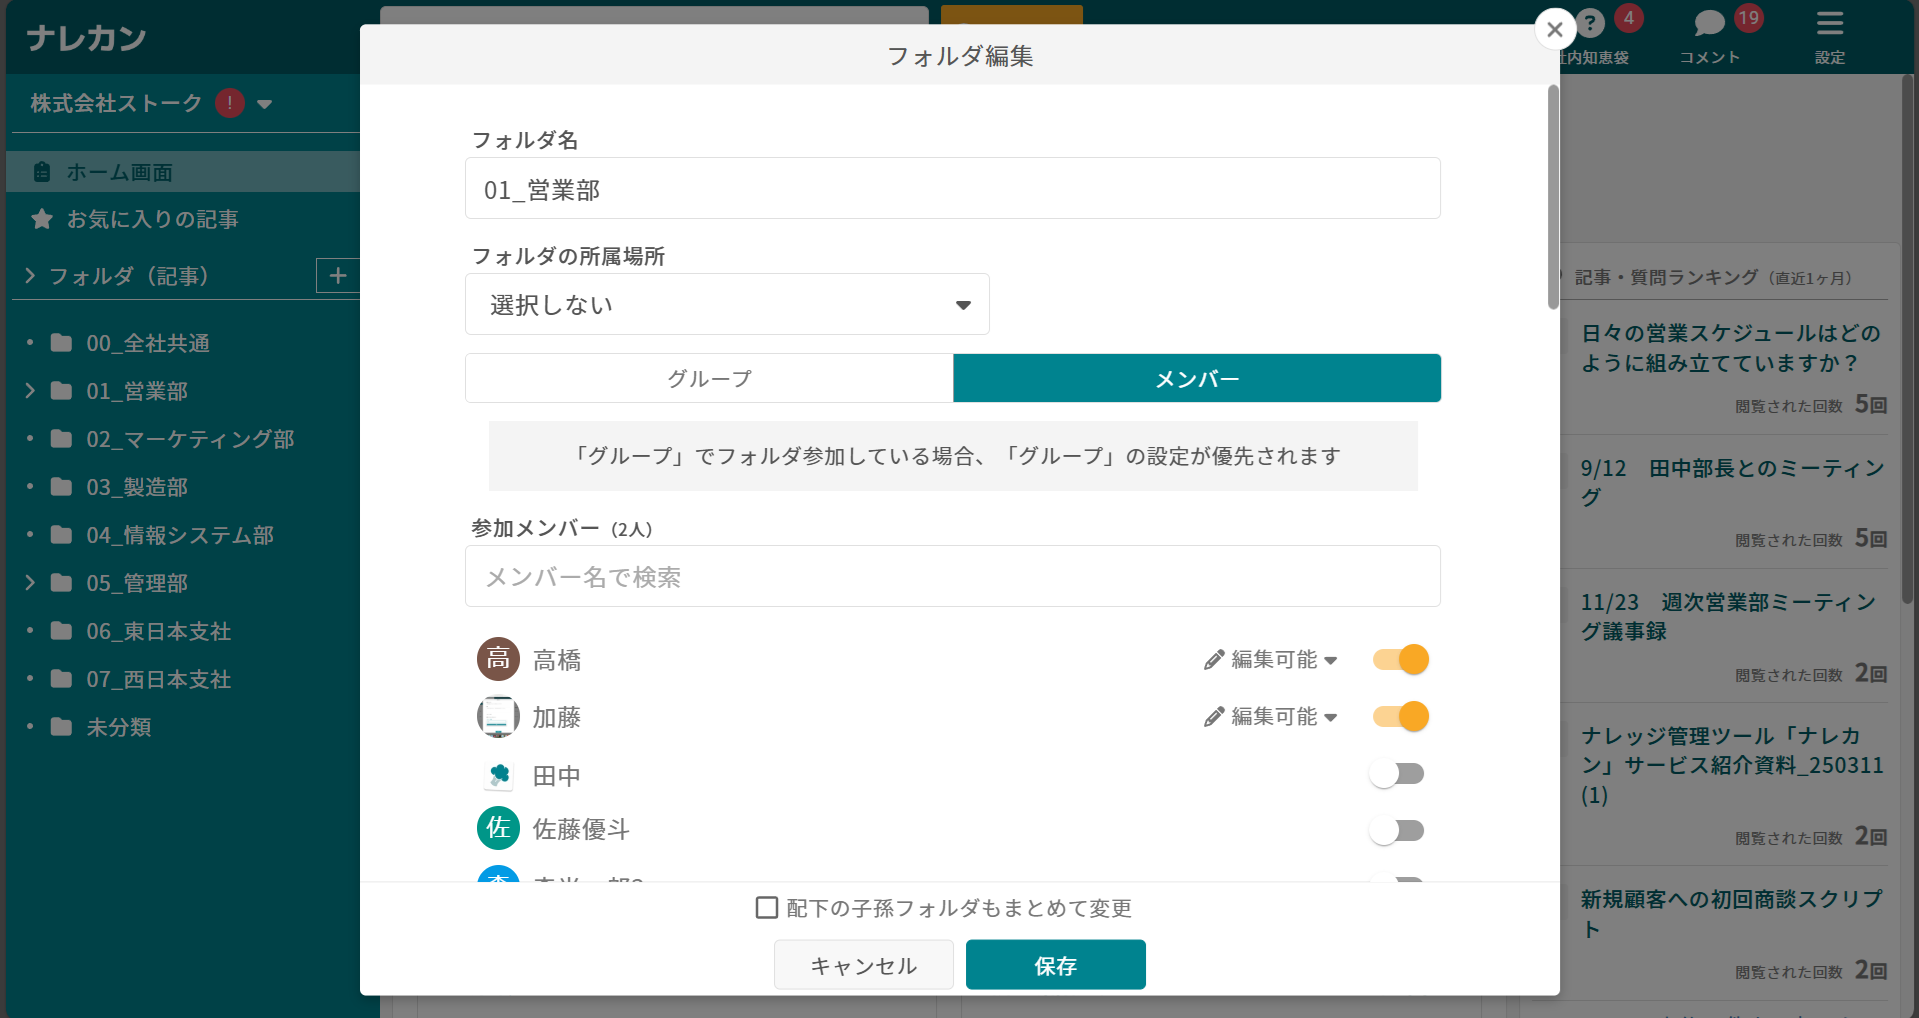Select the メンバー tab
The height and width of the screenshot is (1018, 1919).
point(1196,378)
